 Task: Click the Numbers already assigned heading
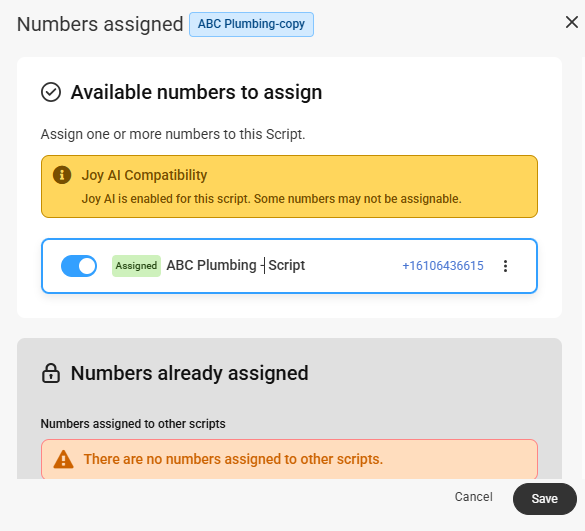(190, 373)
